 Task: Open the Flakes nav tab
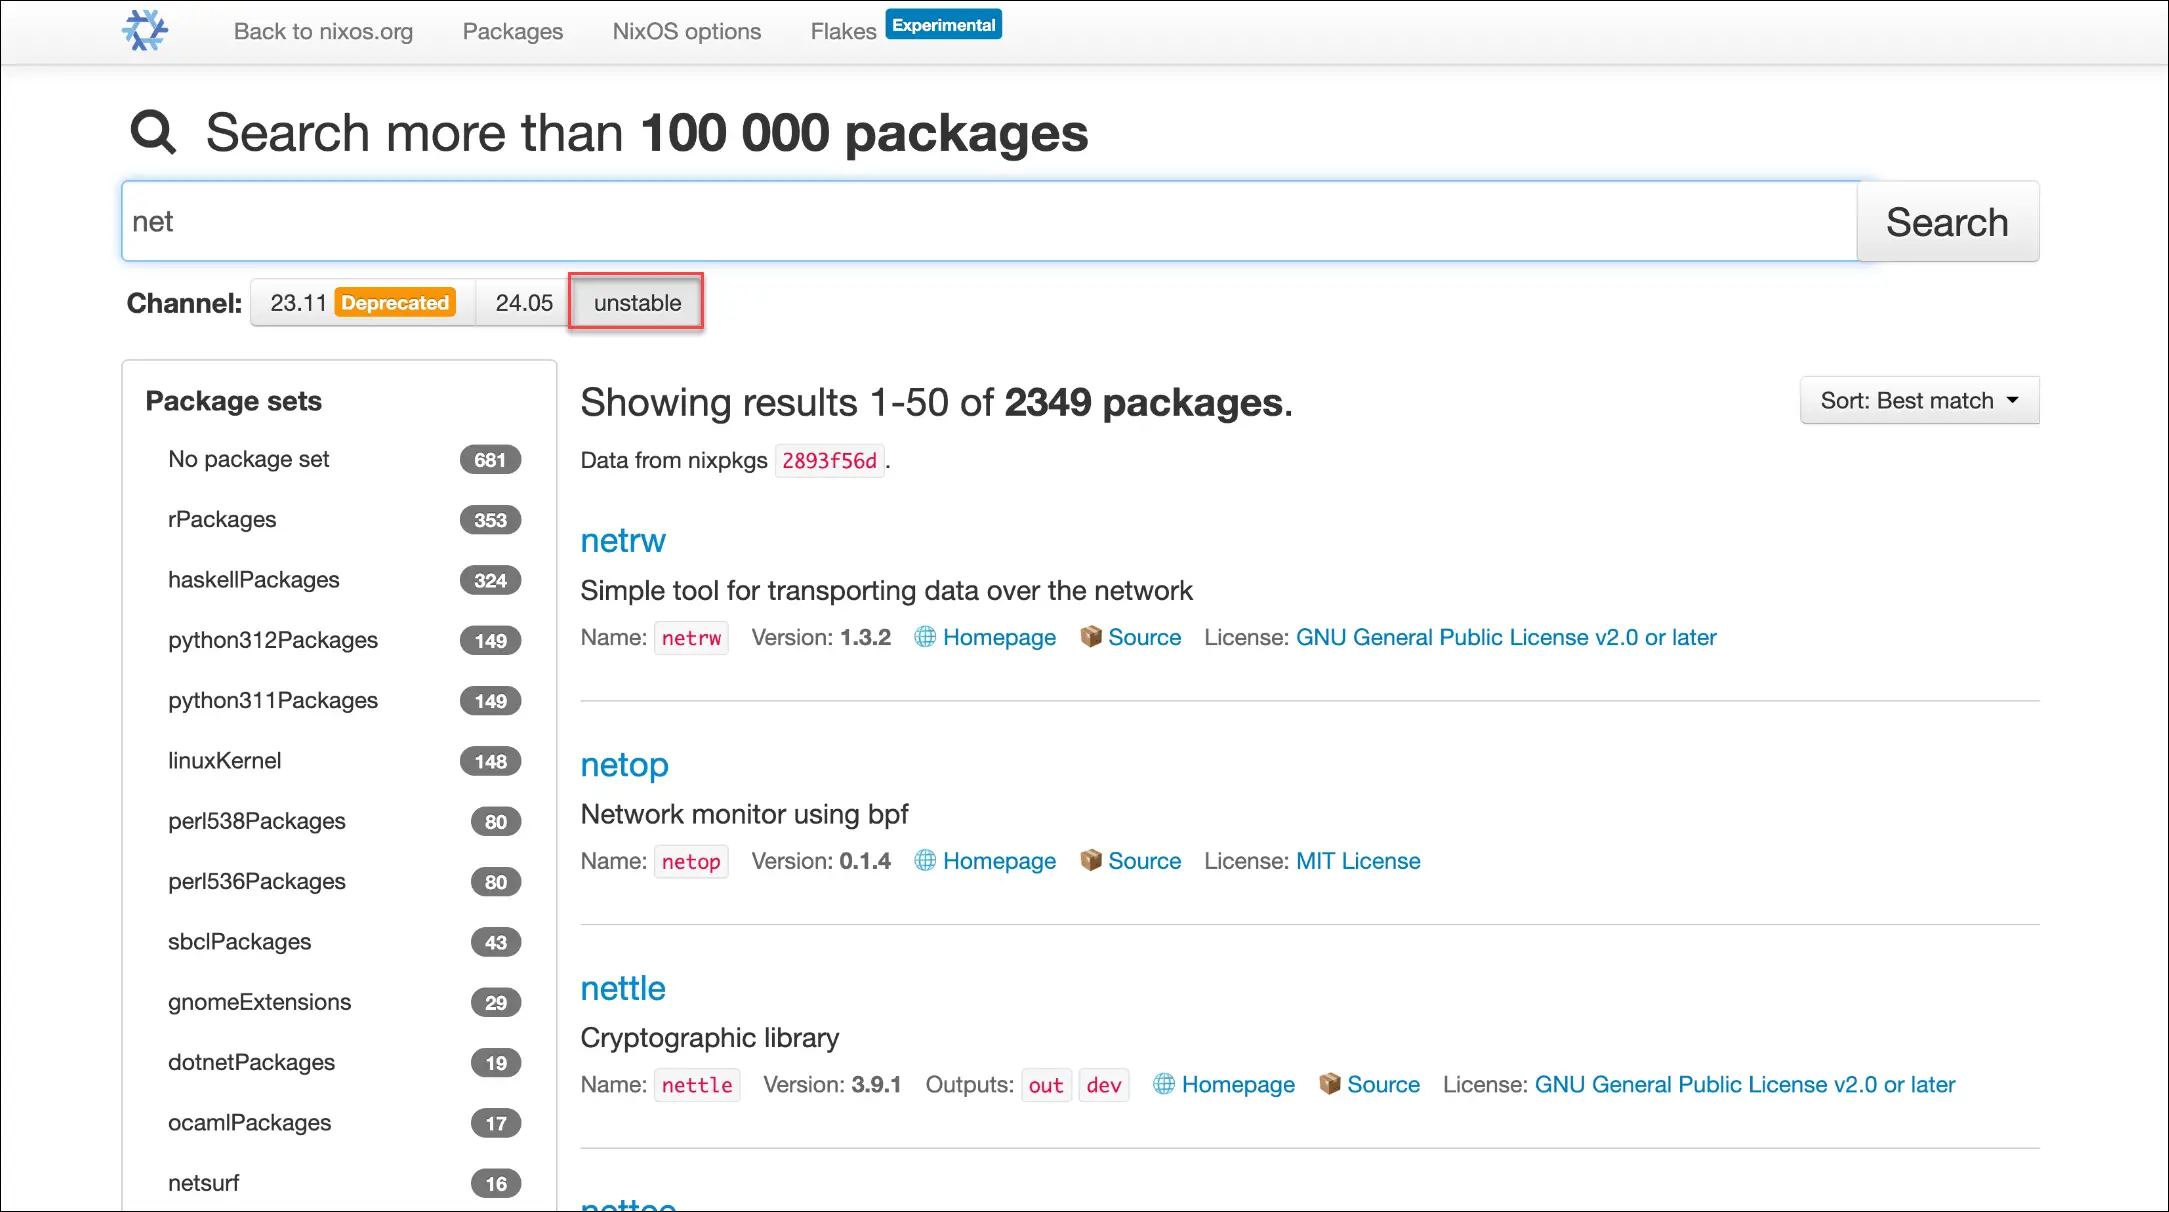843,31
